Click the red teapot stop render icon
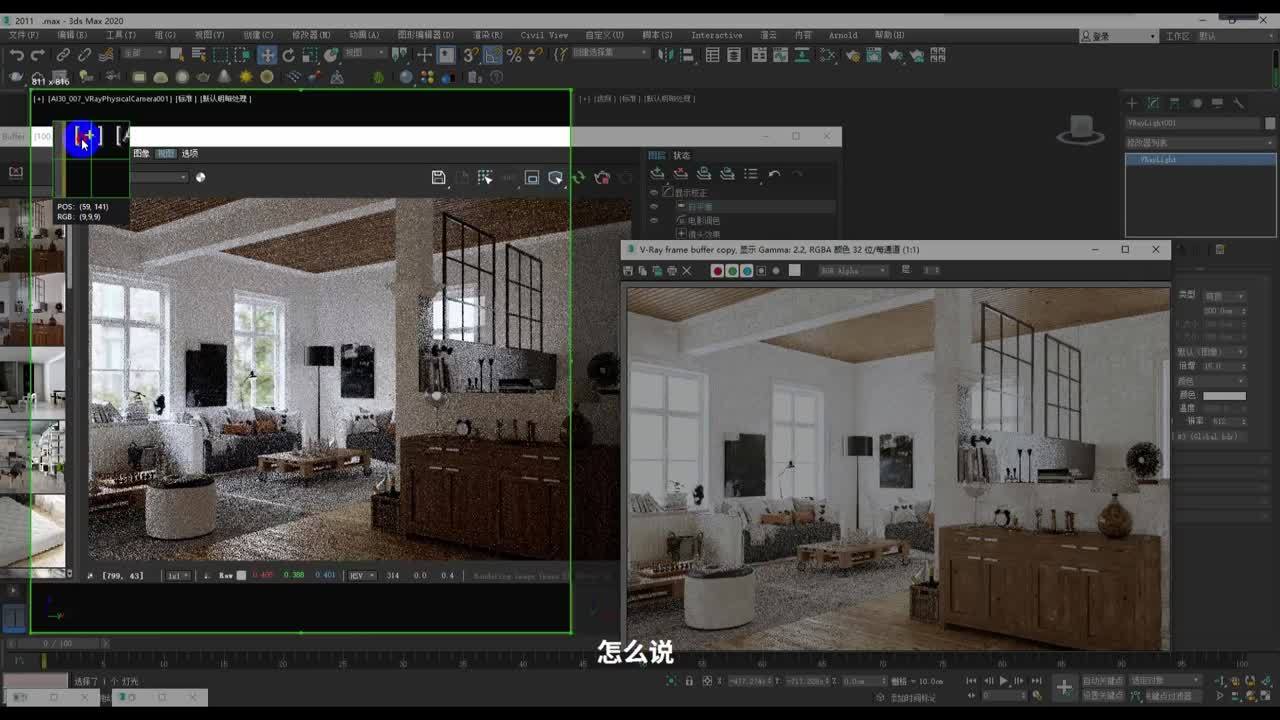Image resolution: width=1280 pixels, height=720 pixels. pyautogui.click(x=602, y=177)
